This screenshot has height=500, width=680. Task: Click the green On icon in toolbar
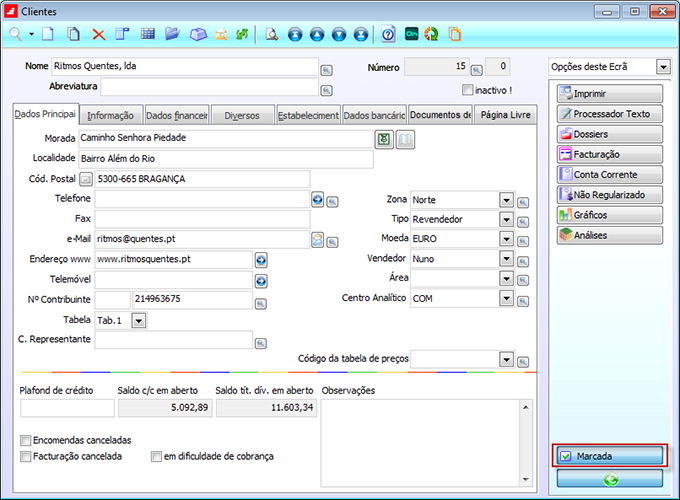pyautogui.click(x=412, y=34)
